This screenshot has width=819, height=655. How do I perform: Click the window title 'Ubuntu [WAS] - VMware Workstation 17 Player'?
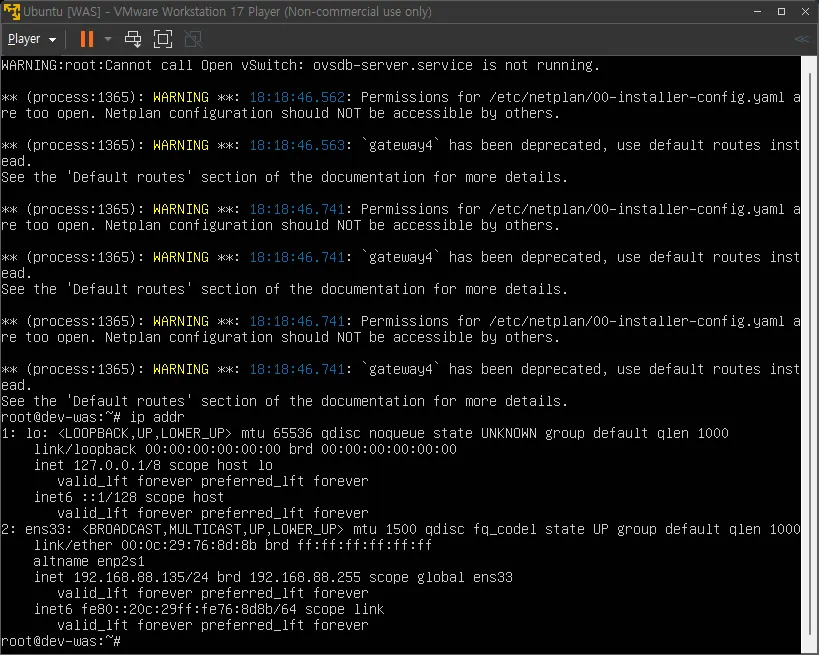pos(227,11)
